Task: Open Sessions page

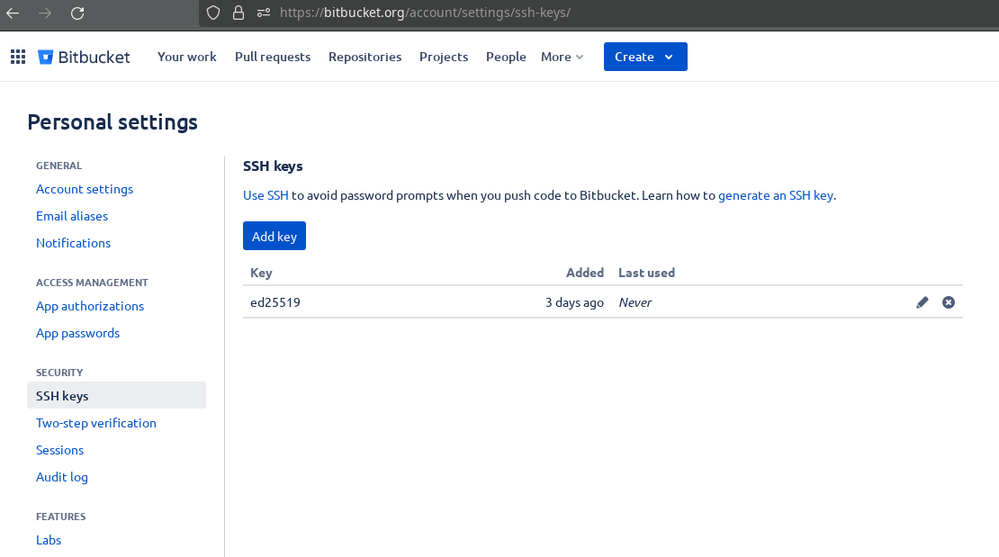Action: 59,450
